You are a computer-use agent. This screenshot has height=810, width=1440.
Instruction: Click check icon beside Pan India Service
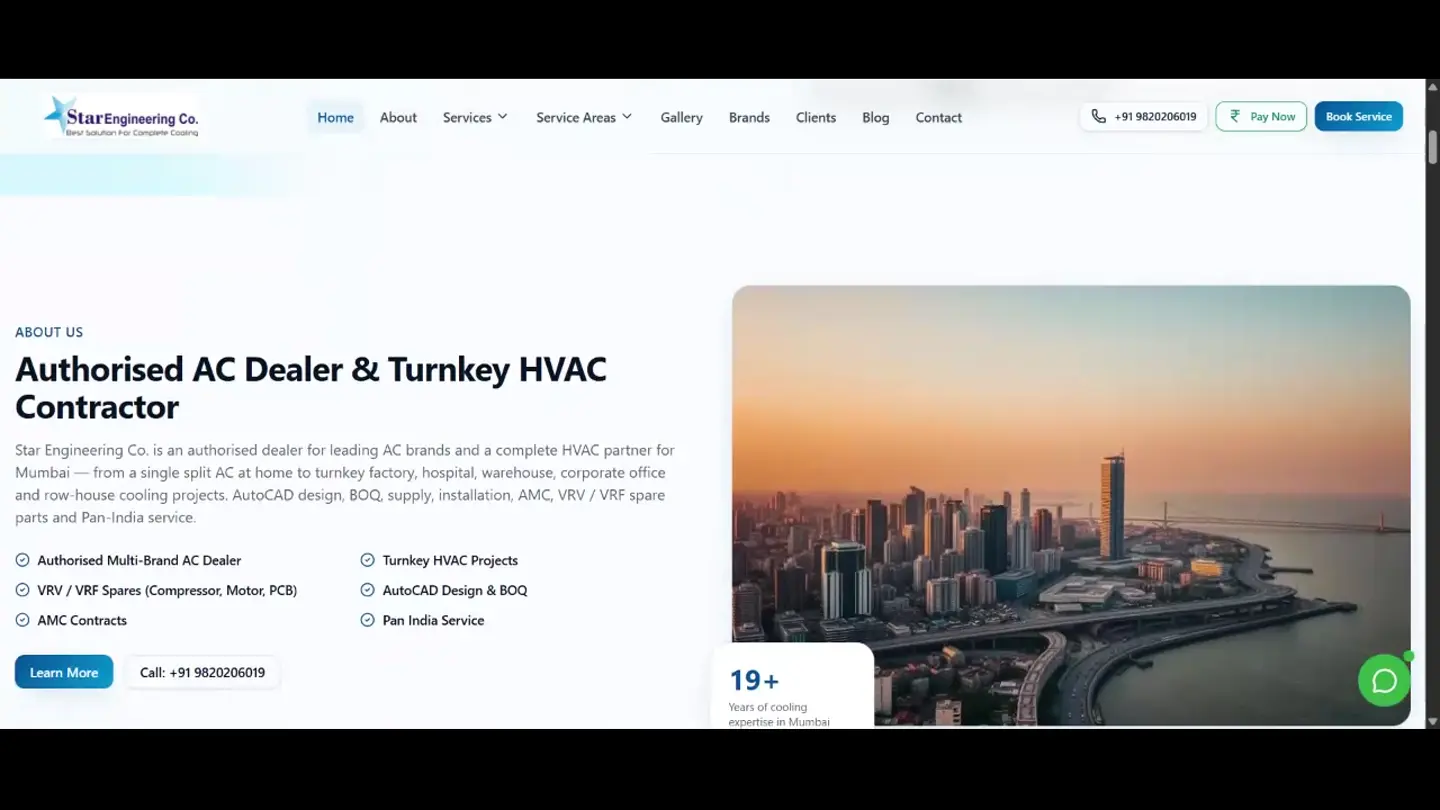click(x=367, y=620)
